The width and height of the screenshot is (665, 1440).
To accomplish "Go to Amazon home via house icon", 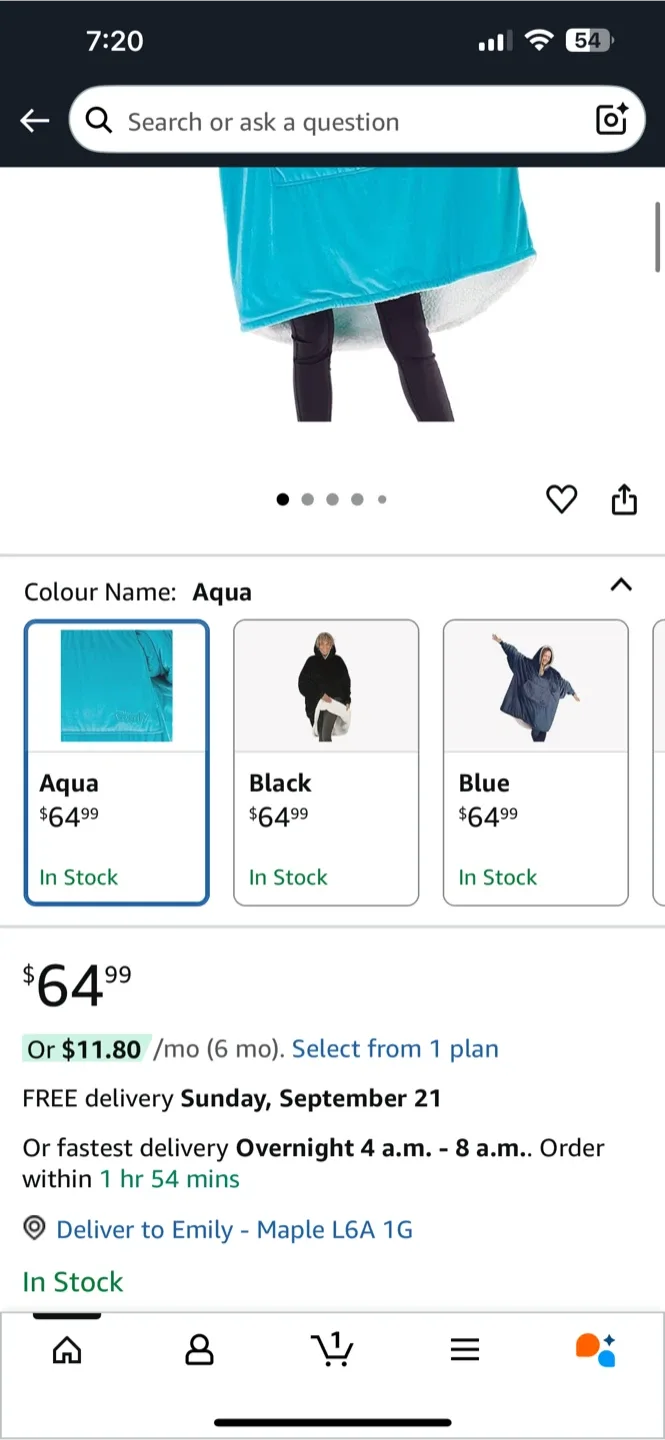I will click(66, 1350).
